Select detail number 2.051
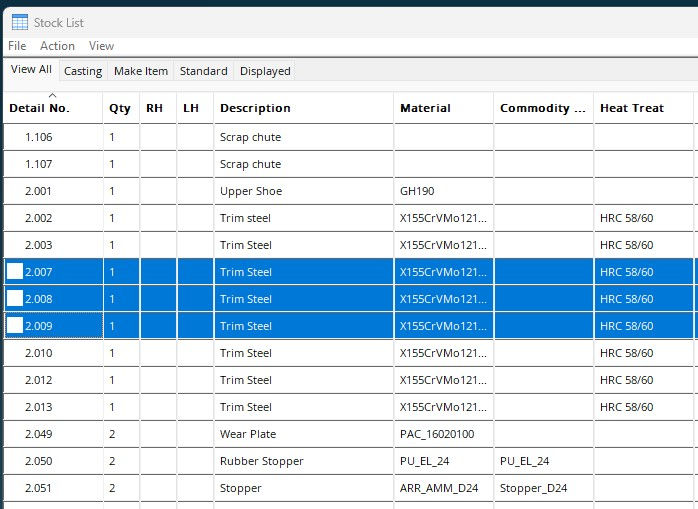 pos(39,488)
